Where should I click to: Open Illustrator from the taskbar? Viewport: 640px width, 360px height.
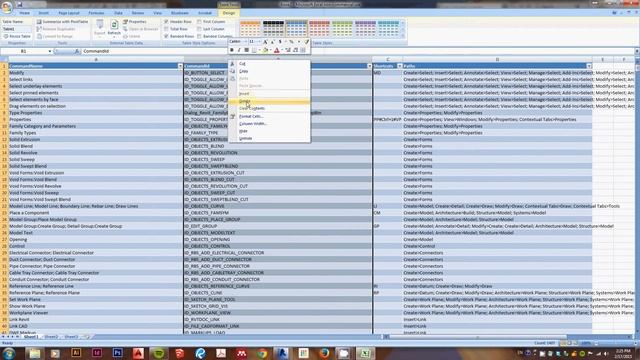[x=76, y=353]
